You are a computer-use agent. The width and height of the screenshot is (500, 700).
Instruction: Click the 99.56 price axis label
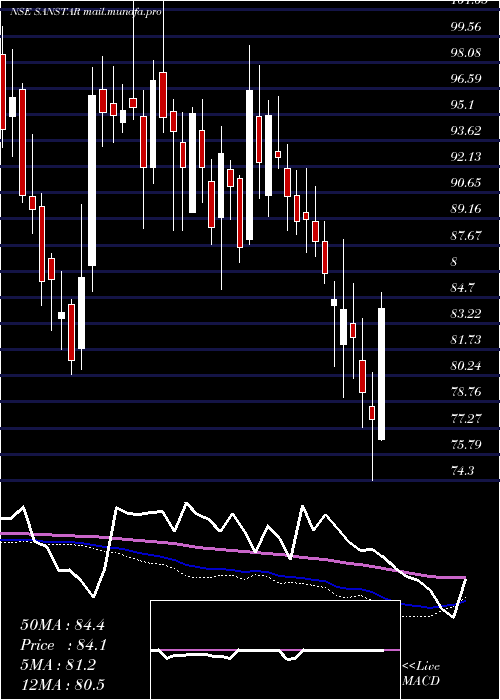(466, 26)
